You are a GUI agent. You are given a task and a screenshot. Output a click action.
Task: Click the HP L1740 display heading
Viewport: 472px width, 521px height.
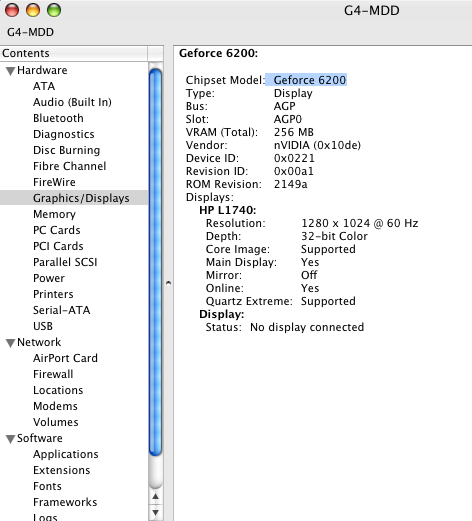point(228,210)
